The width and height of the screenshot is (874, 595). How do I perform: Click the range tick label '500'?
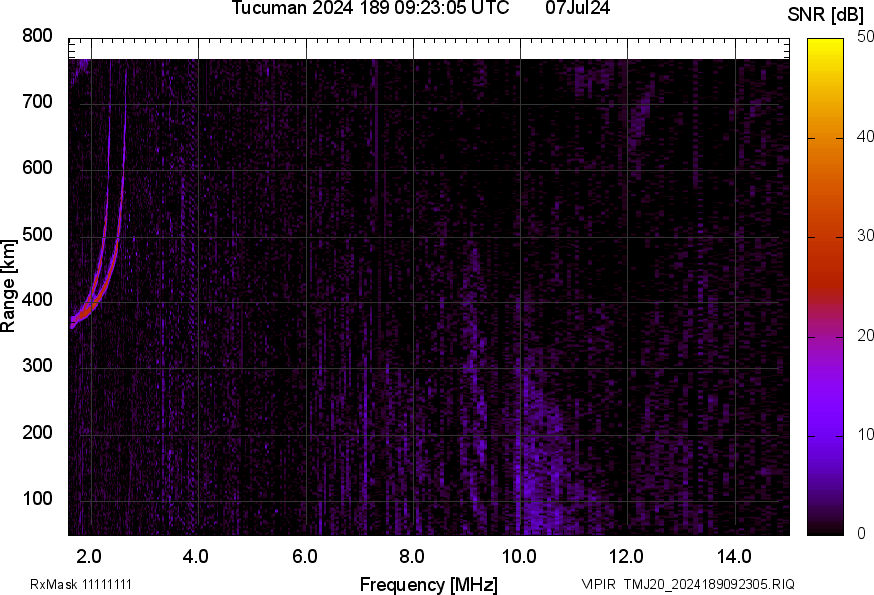(37, 234)
